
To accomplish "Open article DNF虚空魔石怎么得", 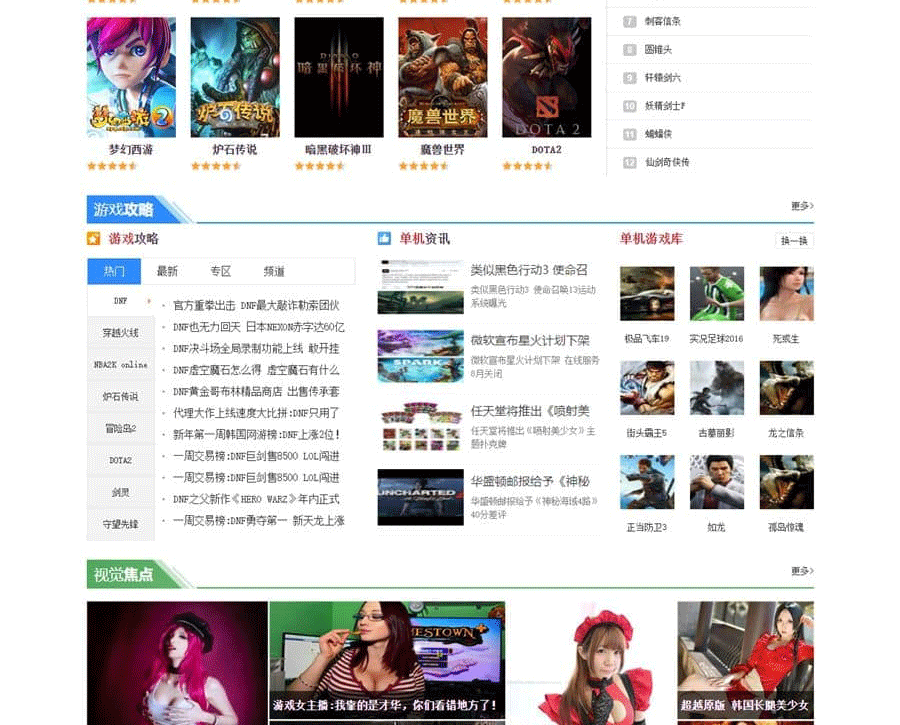I will point(256,370).
